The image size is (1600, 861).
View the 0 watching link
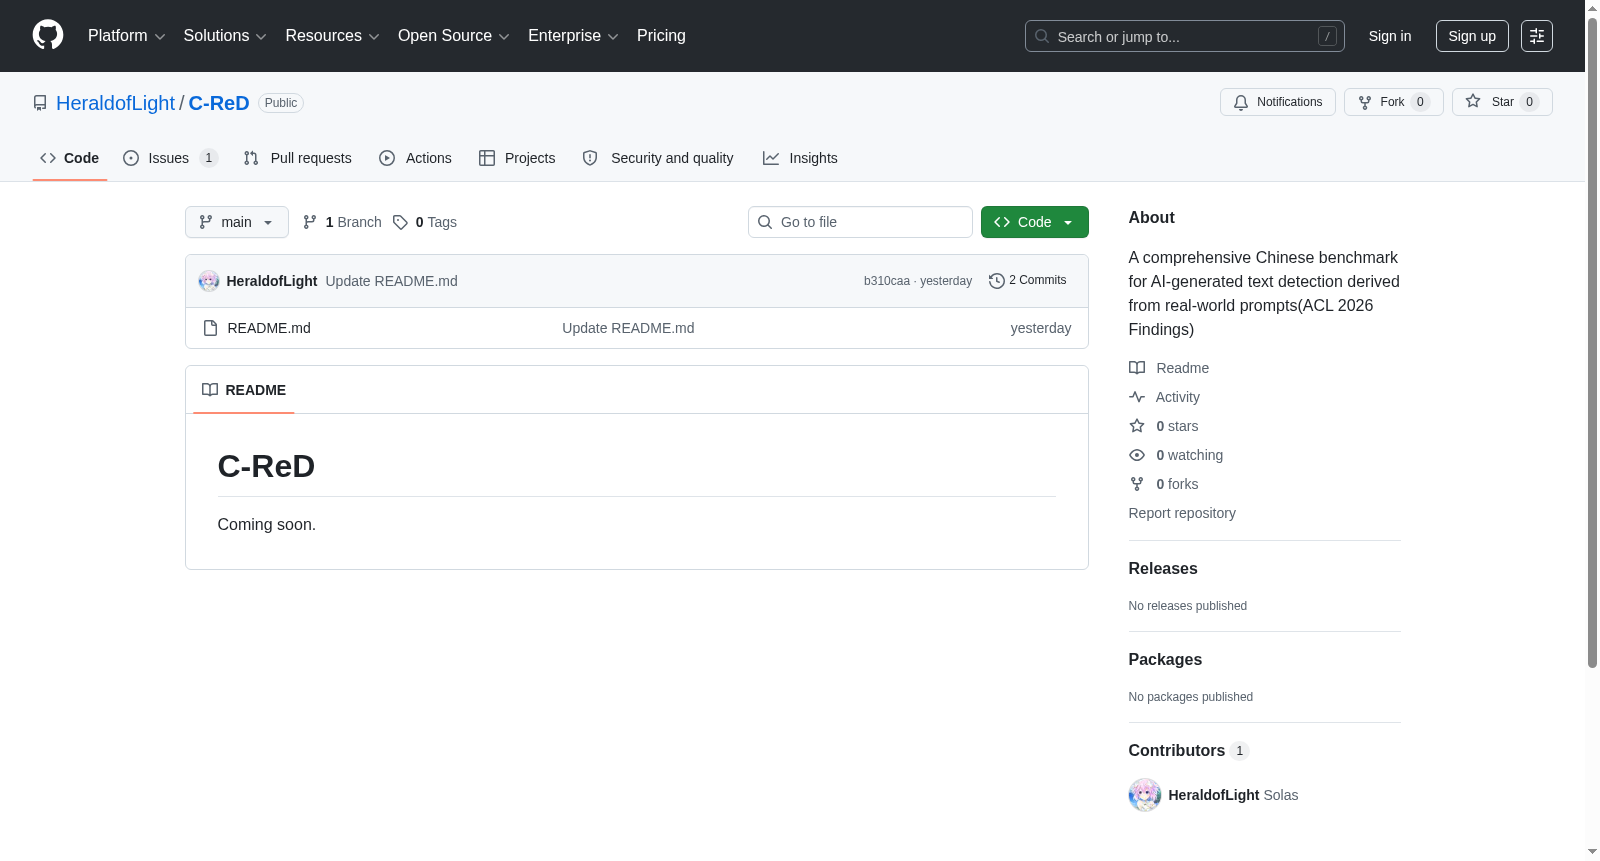pos(1176,455)
